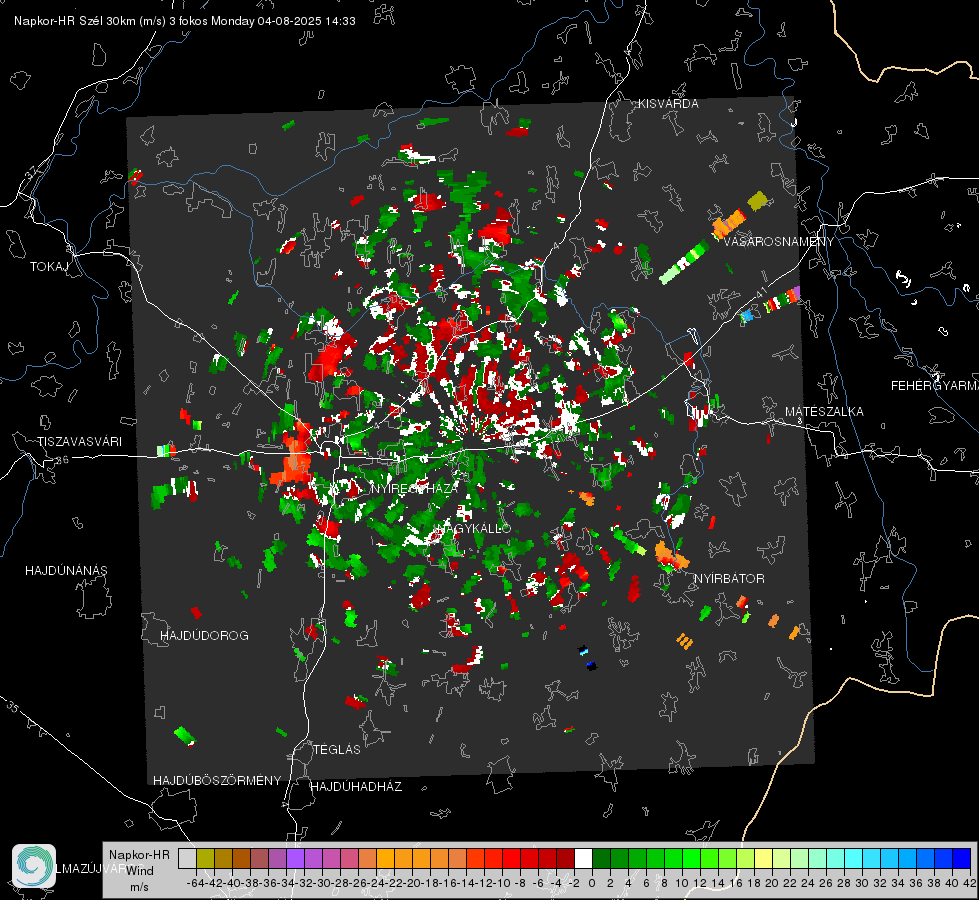Click the road number 37 near Tokaj
The image size is (979, 900).
[x=33, y=171]
